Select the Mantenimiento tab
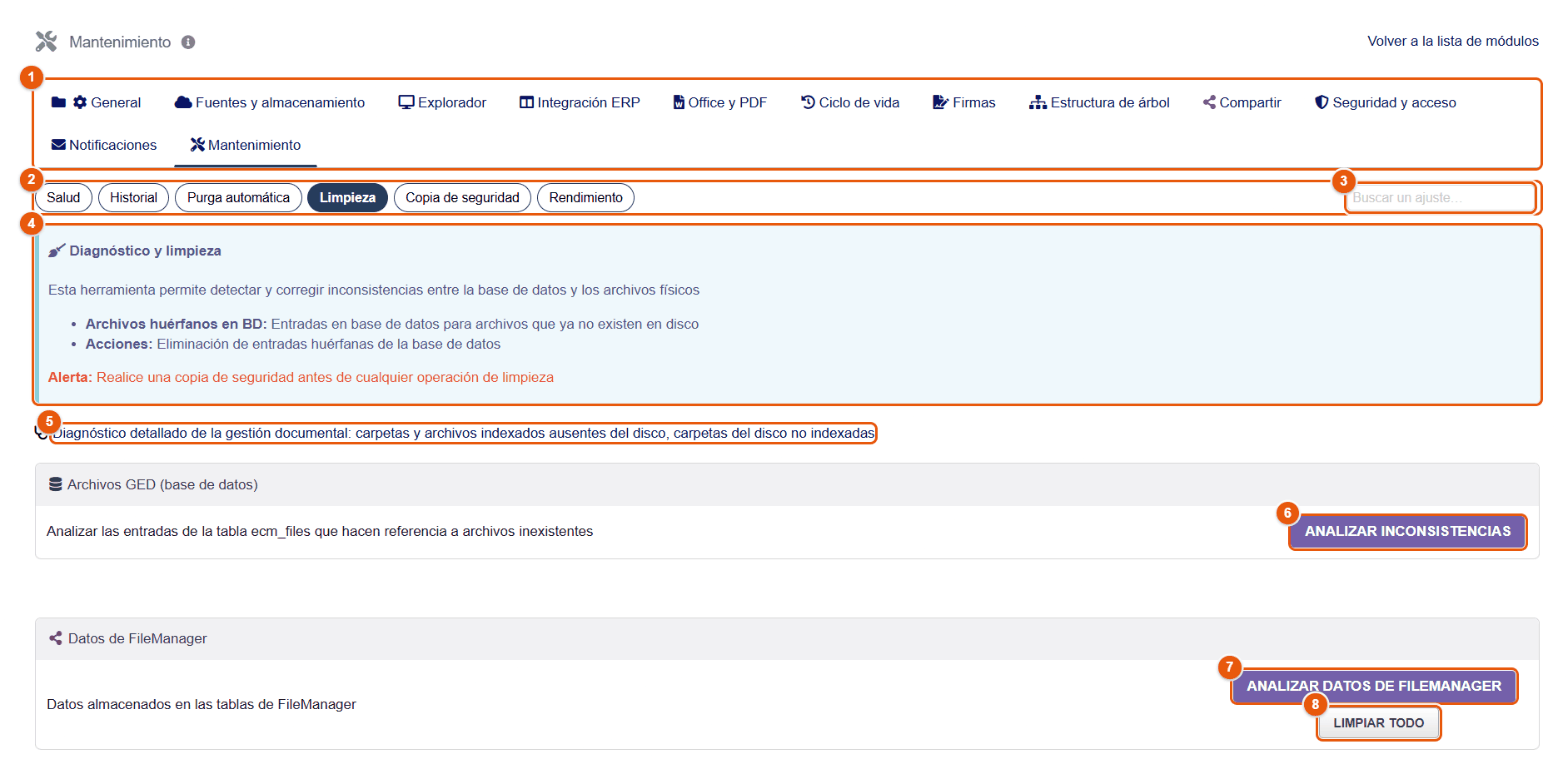This screenshot has height=764, width=1568. click(245, 145)
